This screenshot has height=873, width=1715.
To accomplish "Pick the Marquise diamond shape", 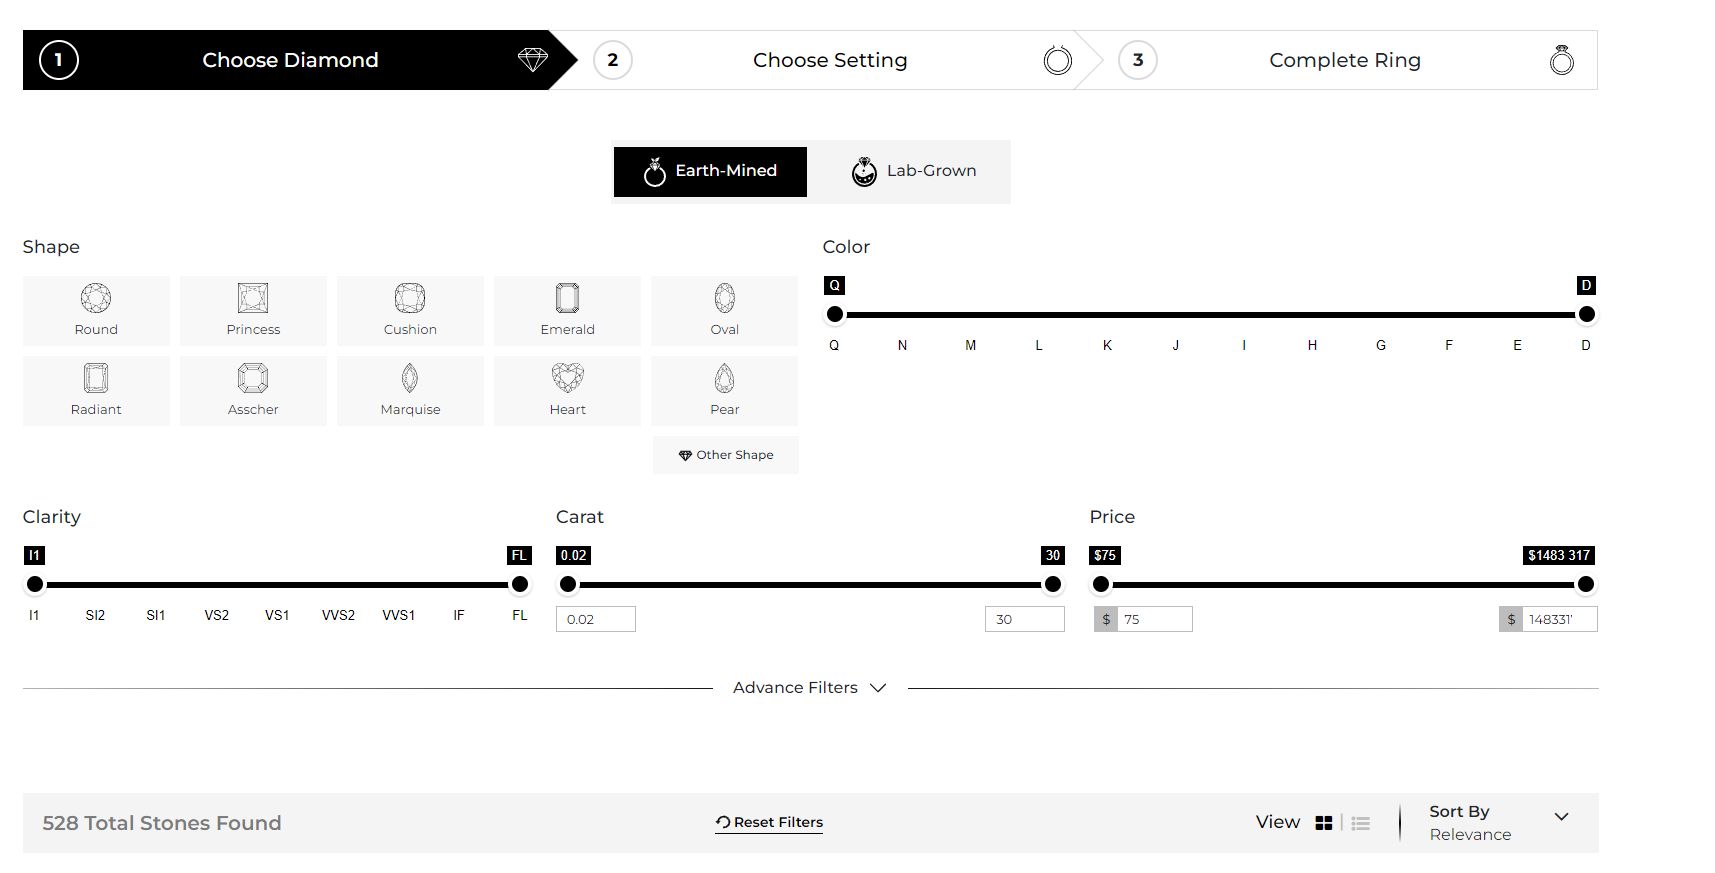I will click(x=410, y=391).
